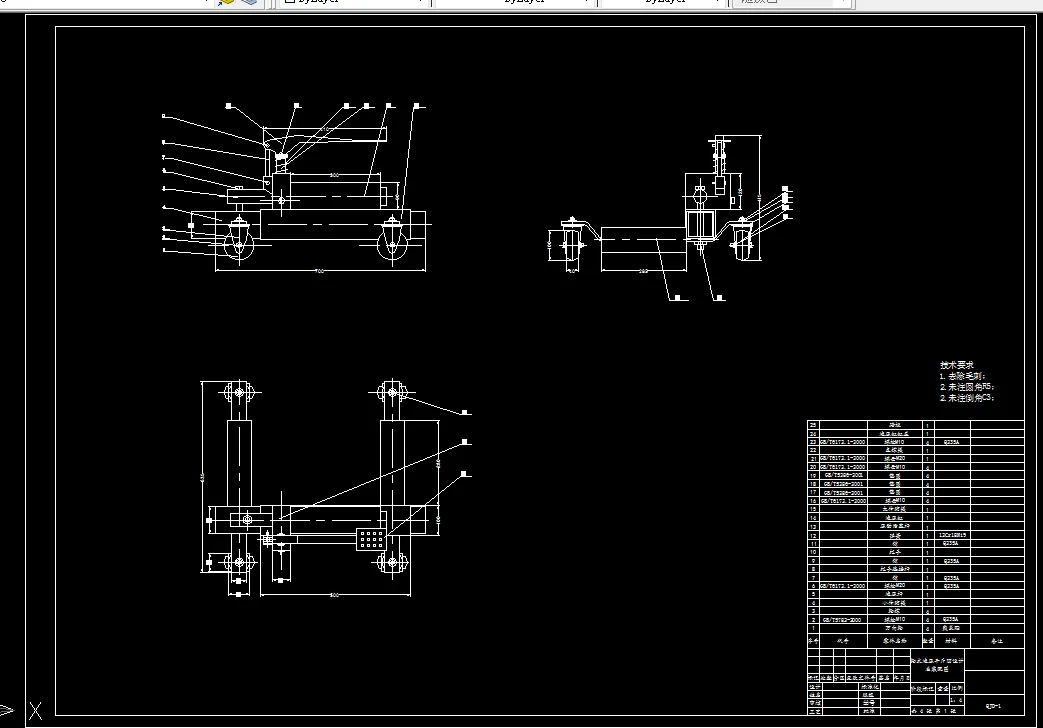Click the part number "25" cell
This screenshot has height=728, width=1043.
point(813,425)
